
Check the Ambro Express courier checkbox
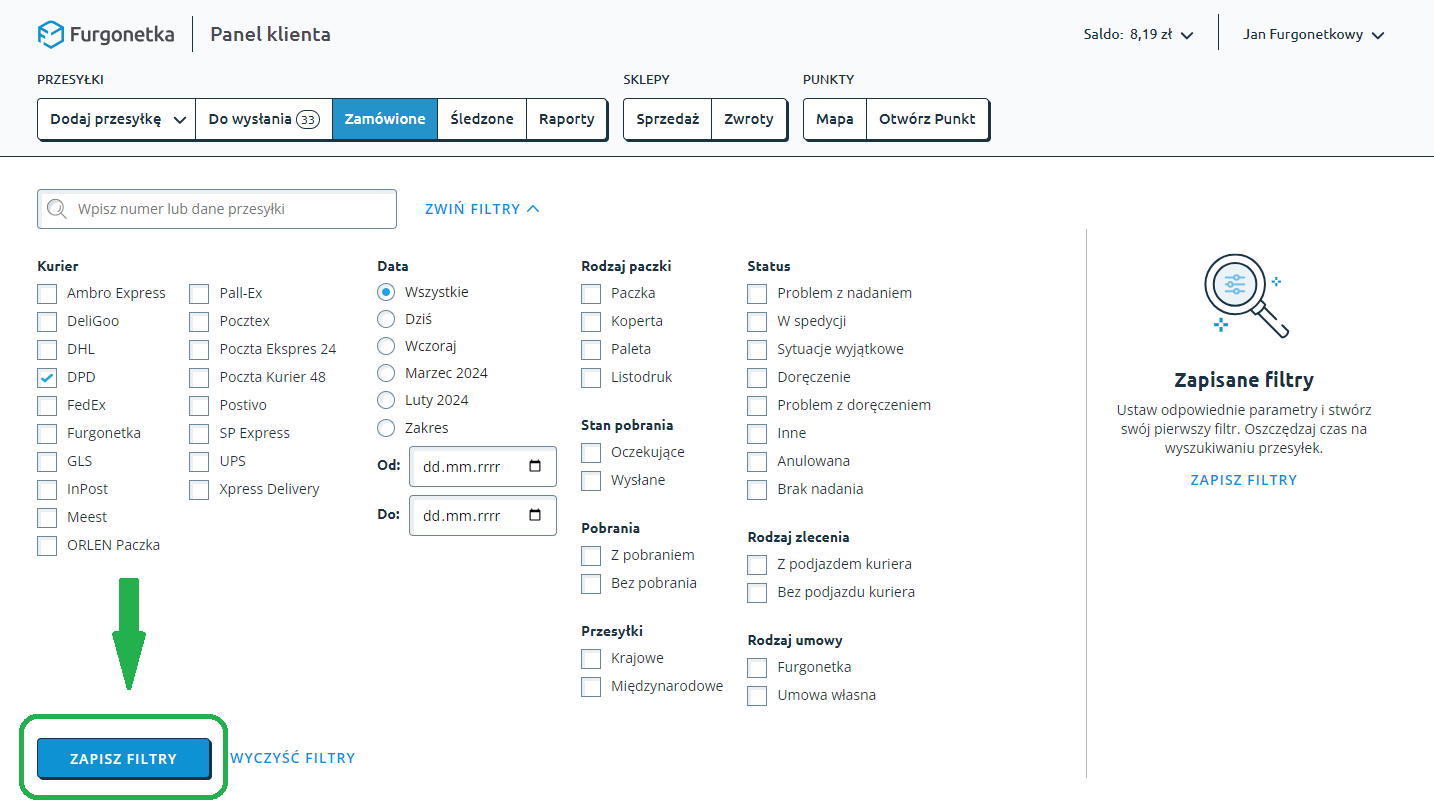pos(47,293)
